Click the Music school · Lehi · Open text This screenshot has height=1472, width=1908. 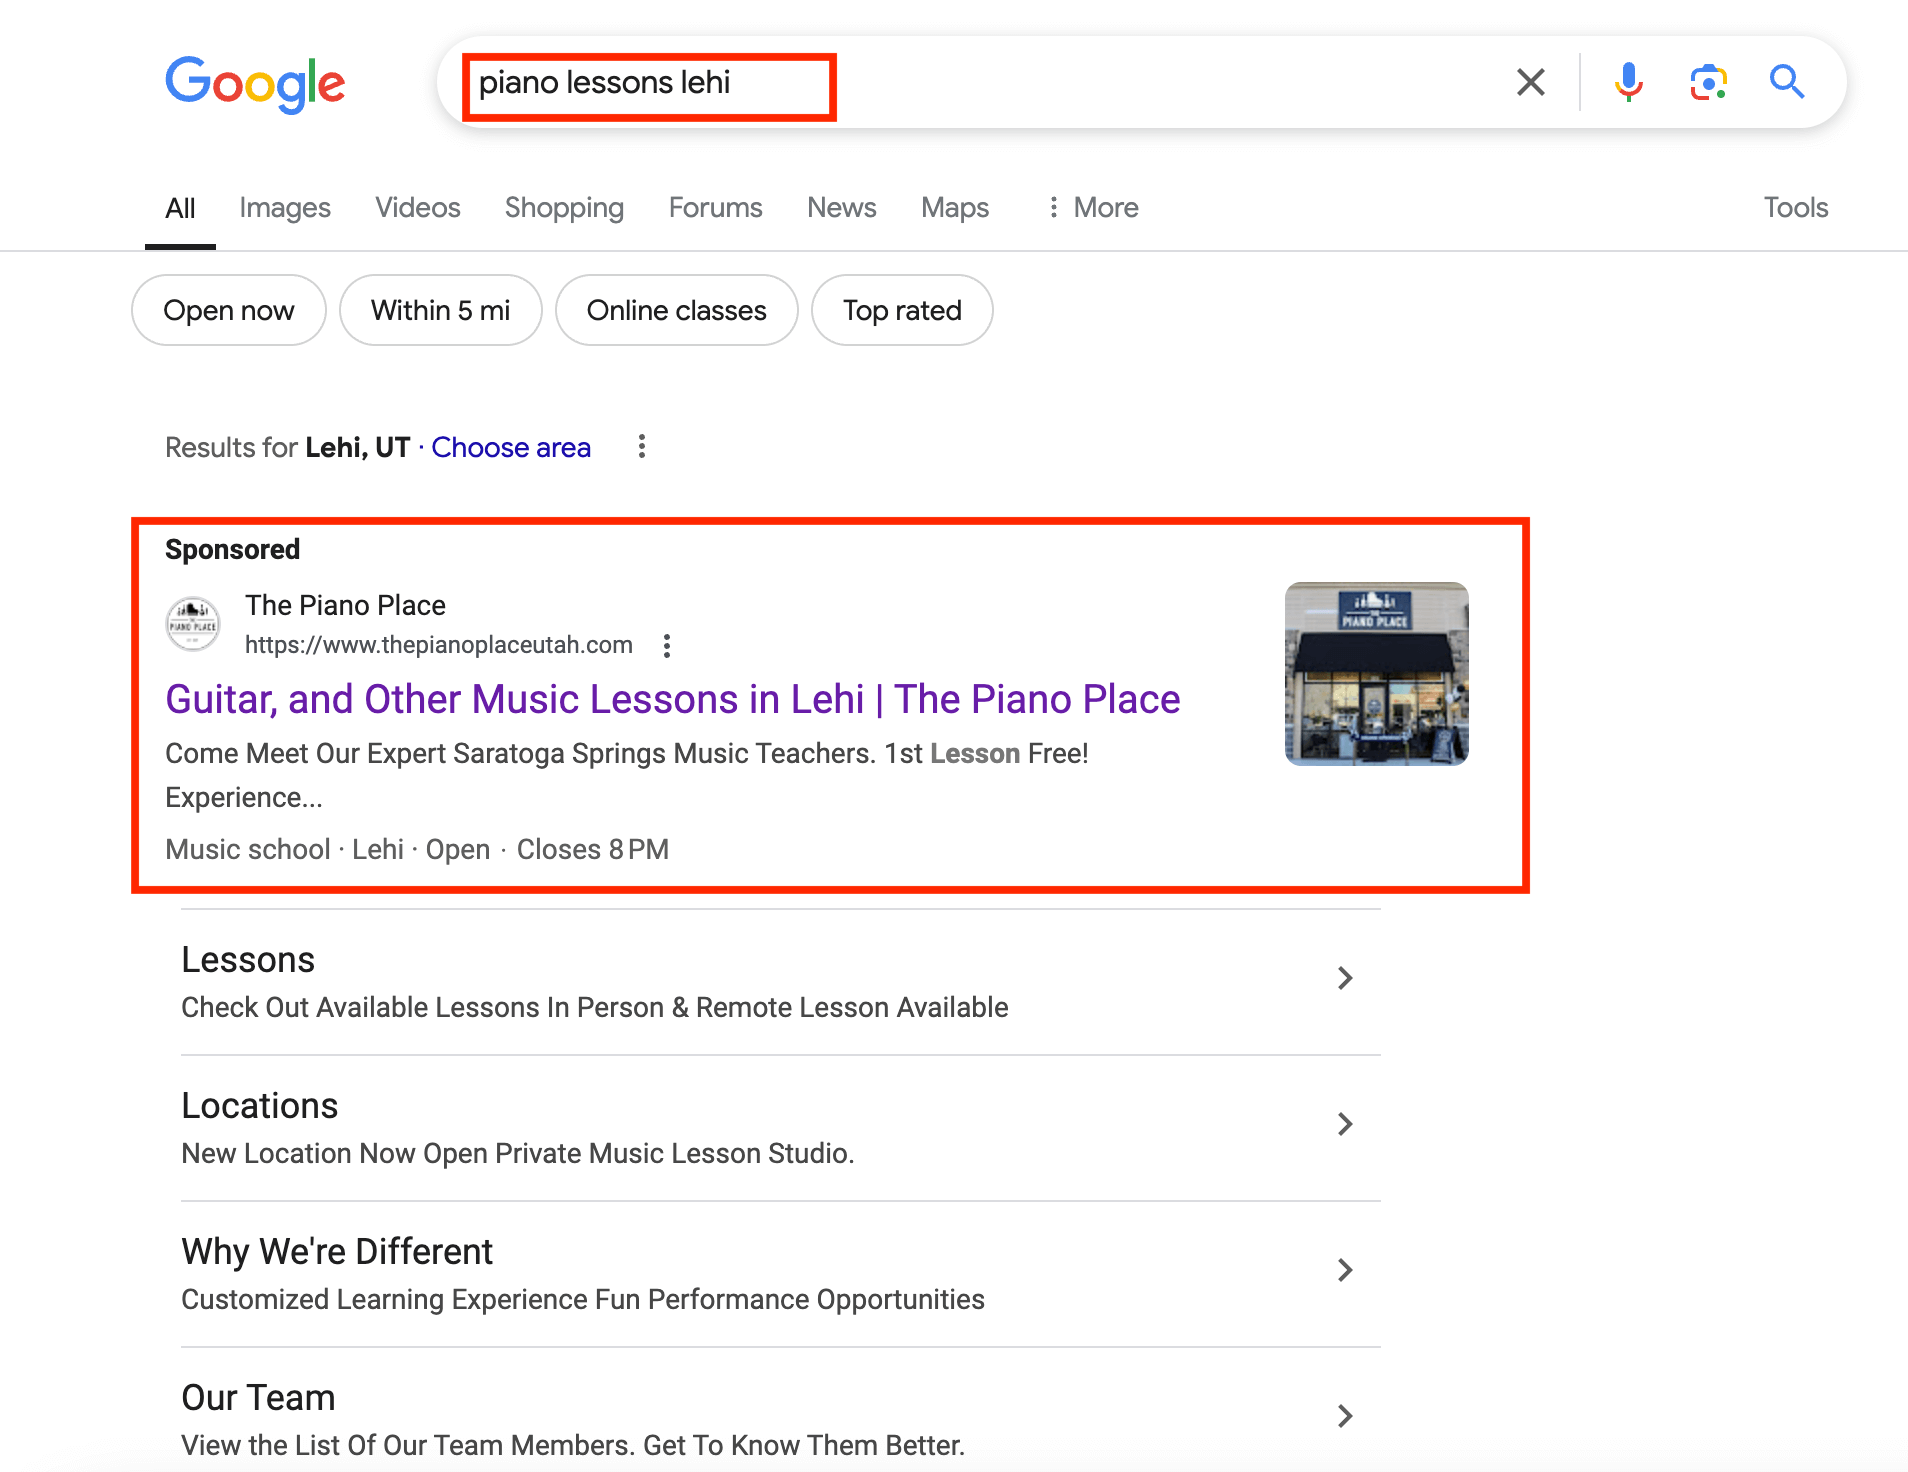pos(328,850)
